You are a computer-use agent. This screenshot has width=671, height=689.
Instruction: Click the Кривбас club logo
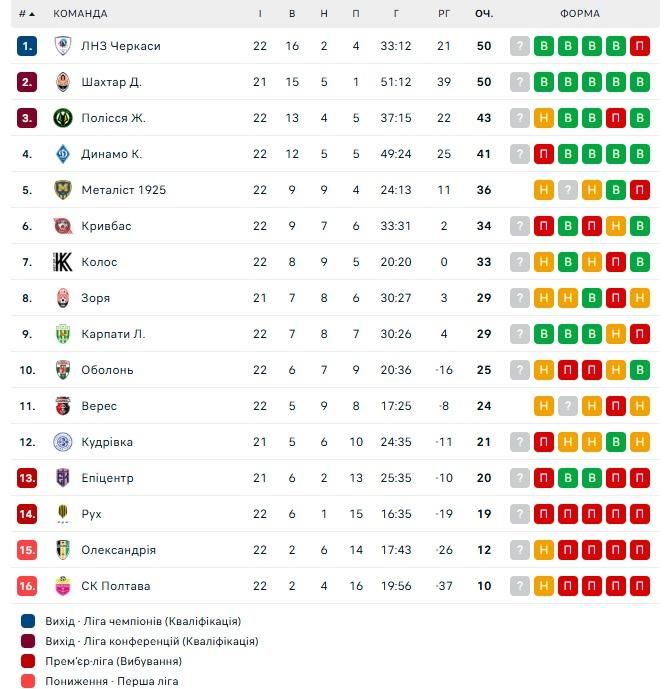[63, 226]
